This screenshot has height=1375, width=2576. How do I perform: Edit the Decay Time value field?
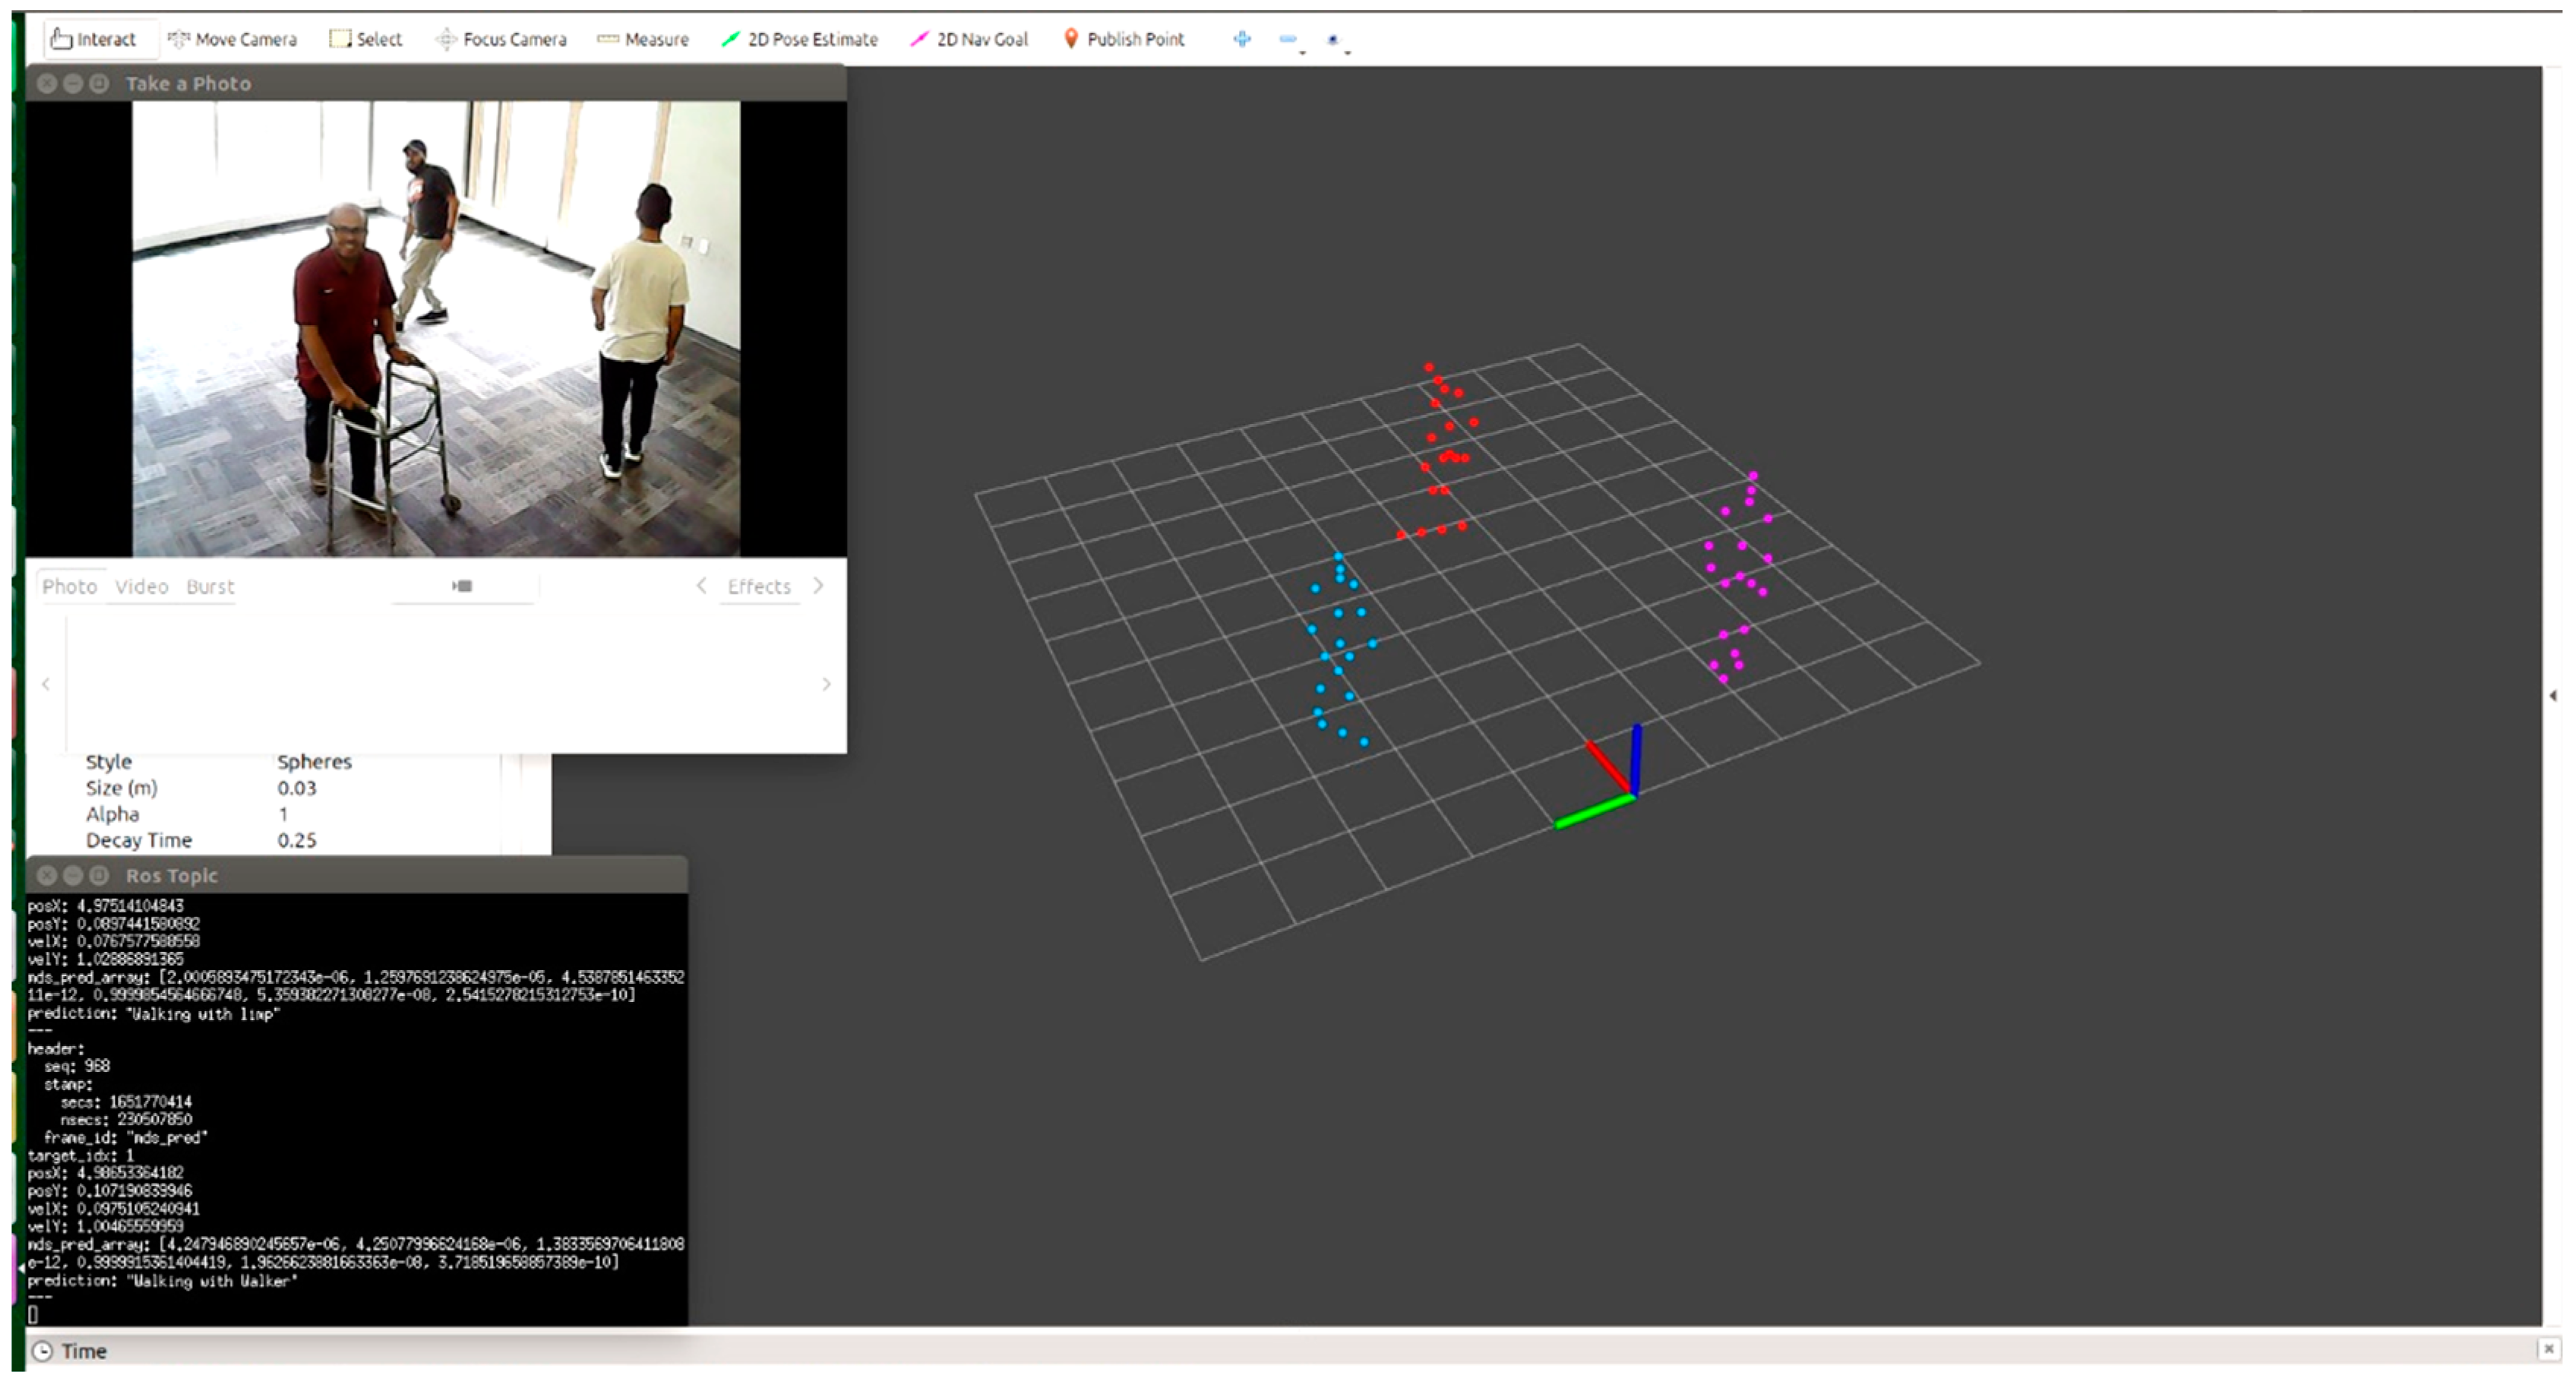point(297,840)
